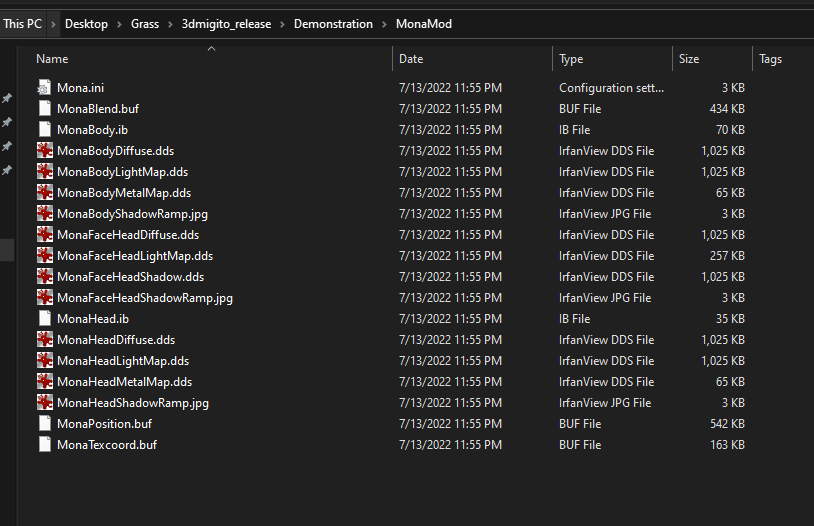Screen dimensions: 814x526
Task: Jump to Demonstration folder breadcrumb
Action: pyautogui.click(x=333, y=24)
